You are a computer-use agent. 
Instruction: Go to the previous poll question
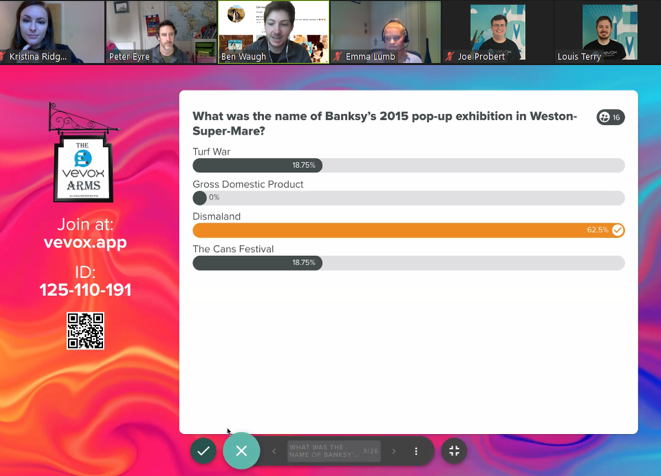274,451
